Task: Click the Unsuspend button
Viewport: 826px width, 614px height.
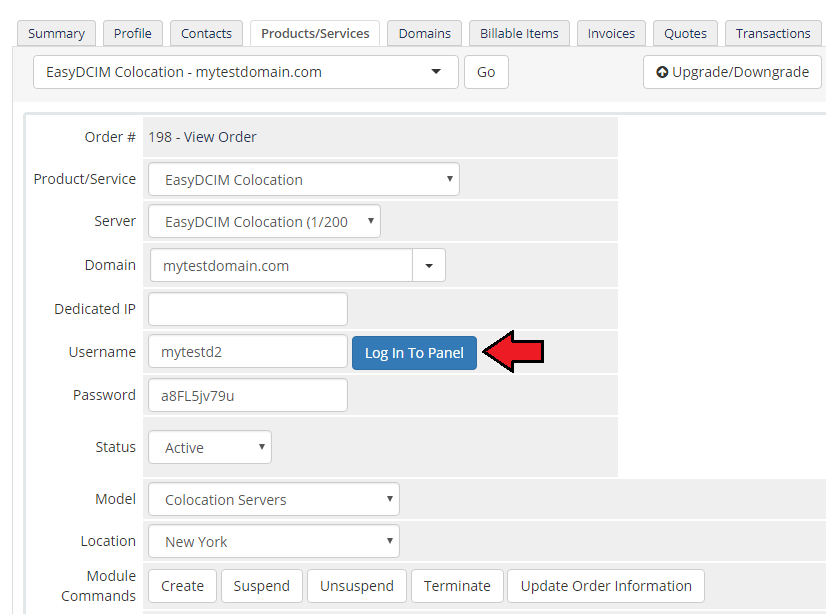Action: tap(357, 586)
